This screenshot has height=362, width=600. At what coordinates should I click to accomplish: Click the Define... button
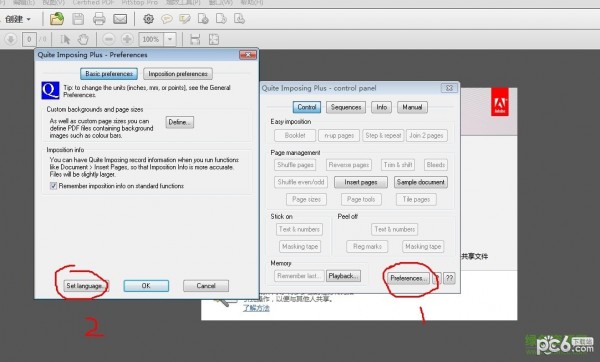pos(180,122)
